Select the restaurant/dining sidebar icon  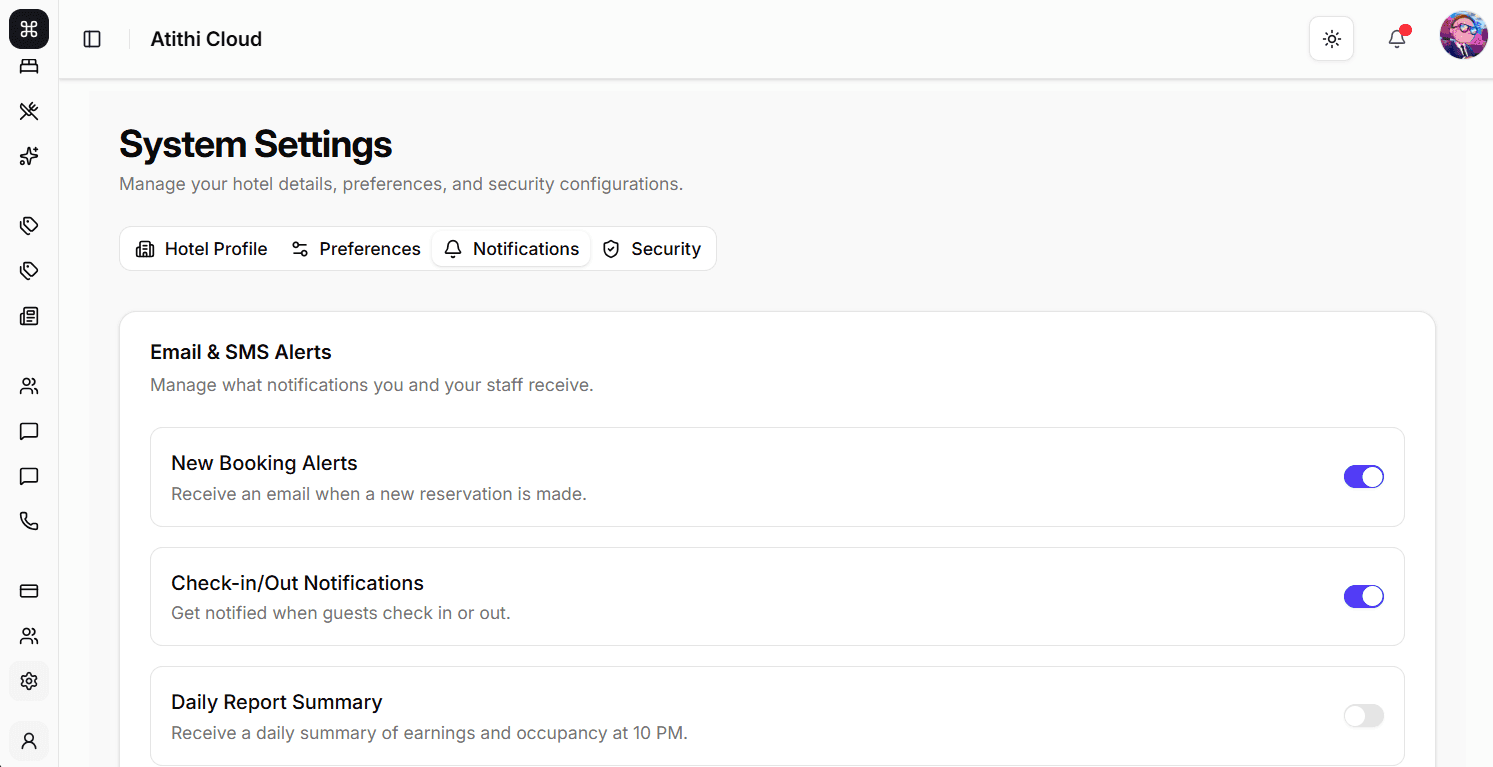[28, 111]
